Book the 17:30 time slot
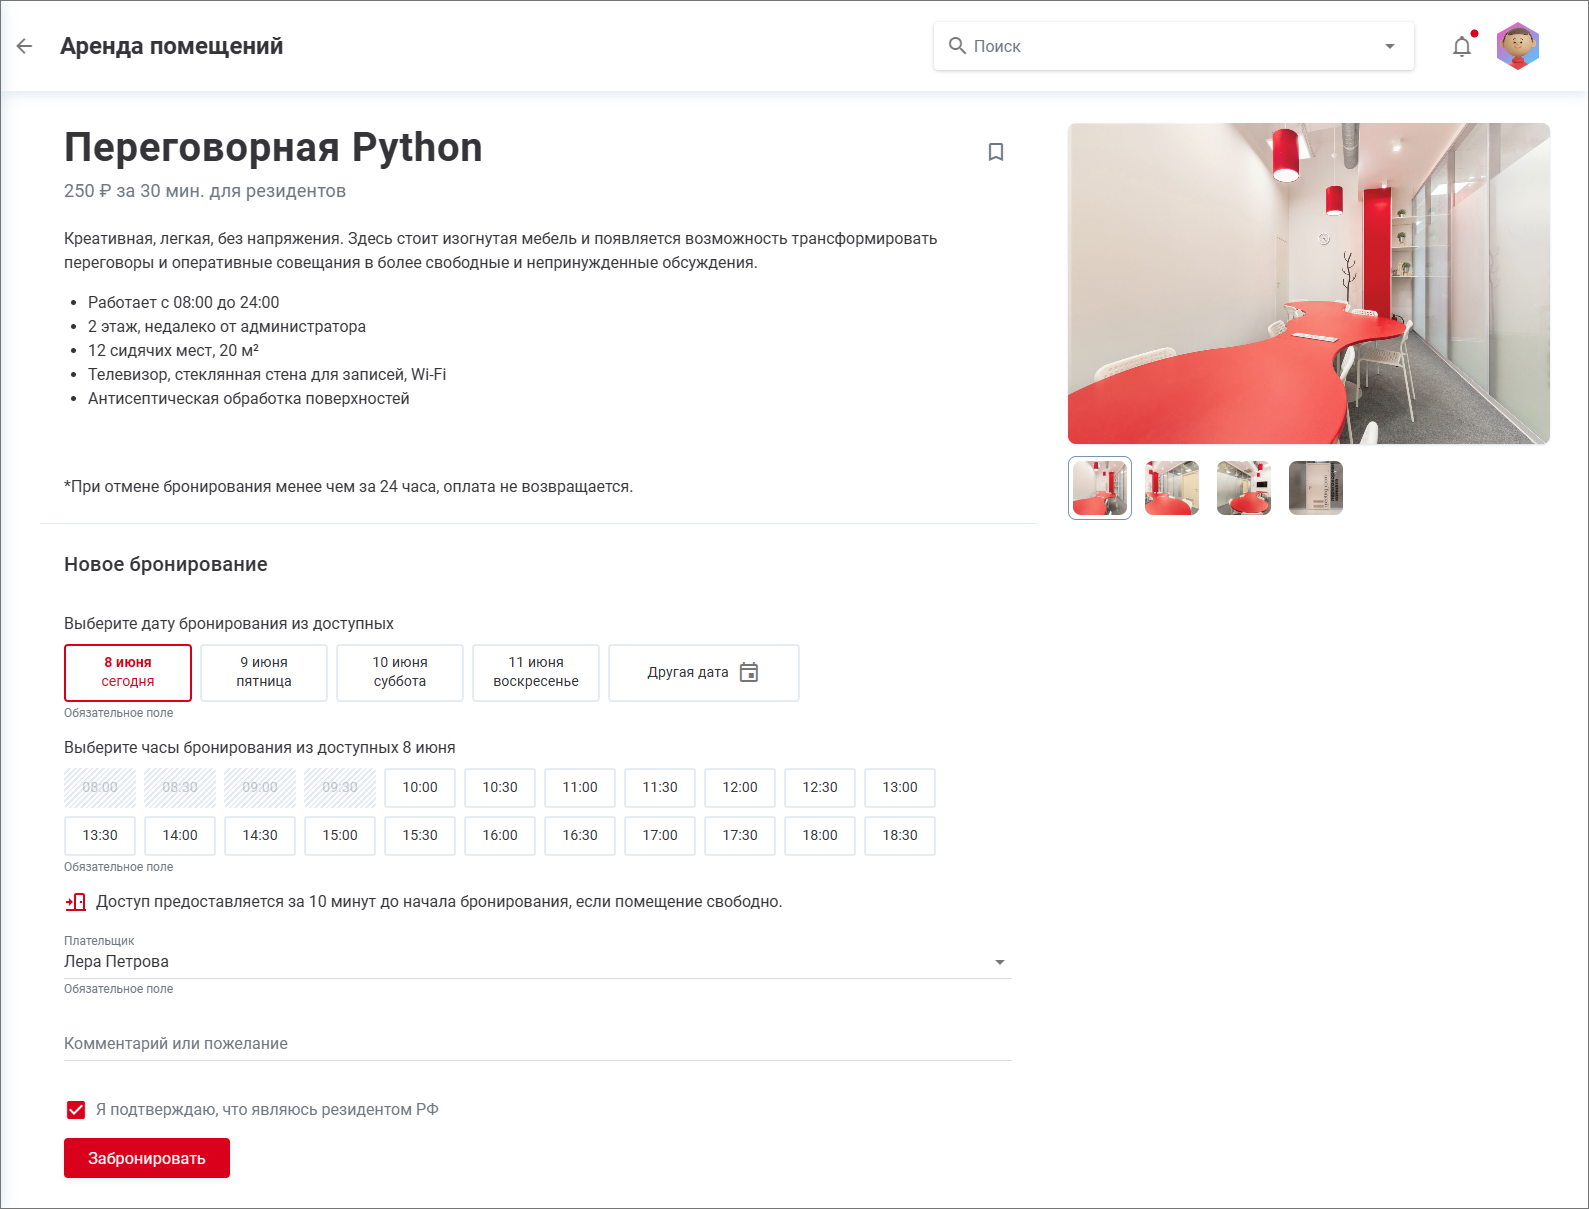This screenshot has width=1589, height=1209. point(740,836)
